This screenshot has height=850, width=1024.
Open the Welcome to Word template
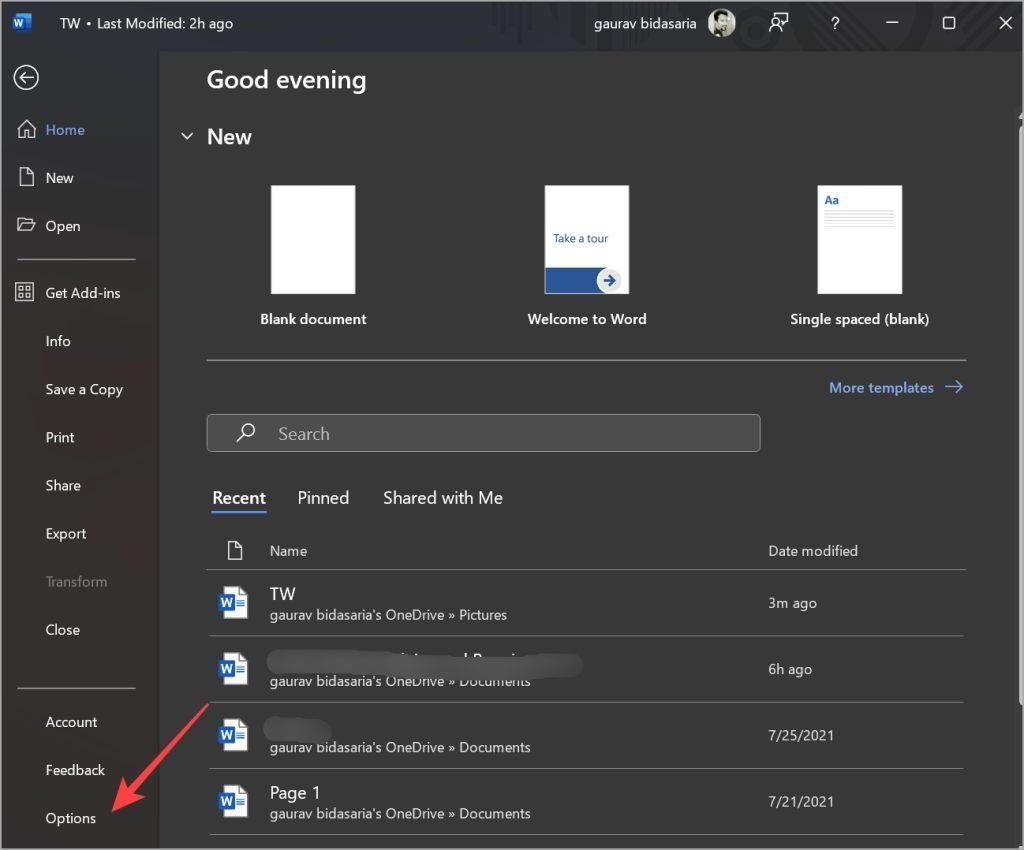click(587, 256)
